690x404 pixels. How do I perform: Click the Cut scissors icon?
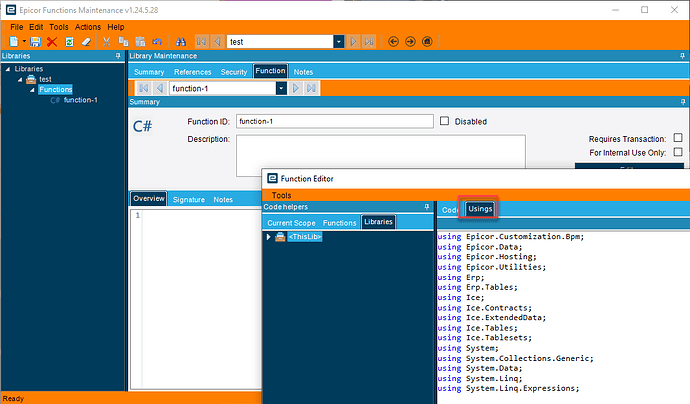click(106, 42)
